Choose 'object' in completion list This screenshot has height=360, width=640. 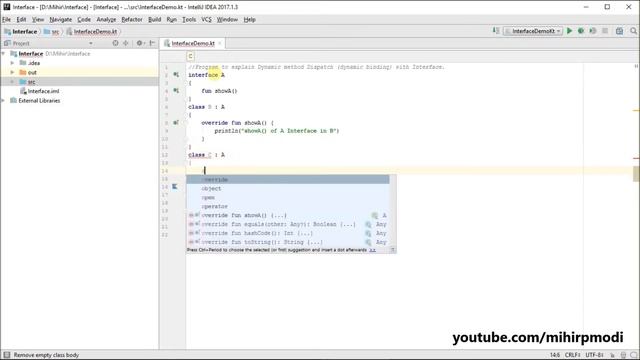(x=288, y=189)
